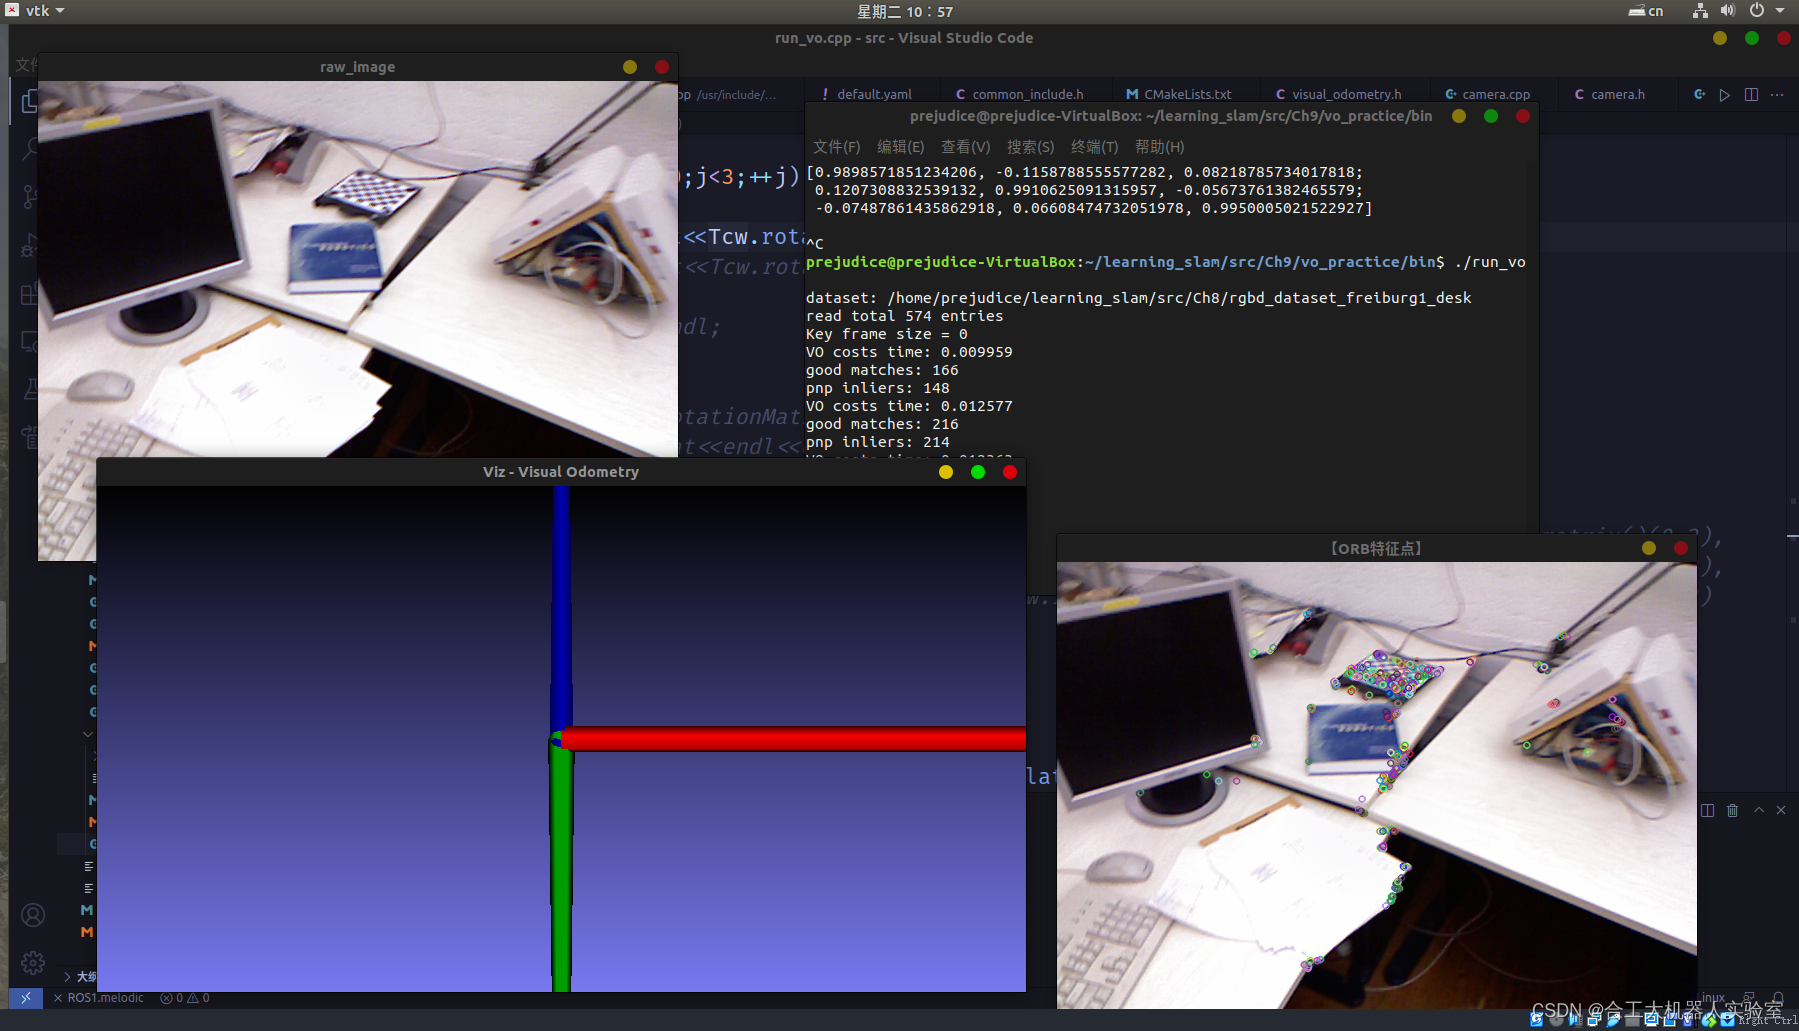Open the Run and Debug view icon
The width and height of the screenshot is (1799, 1031).
coord(30,245)
